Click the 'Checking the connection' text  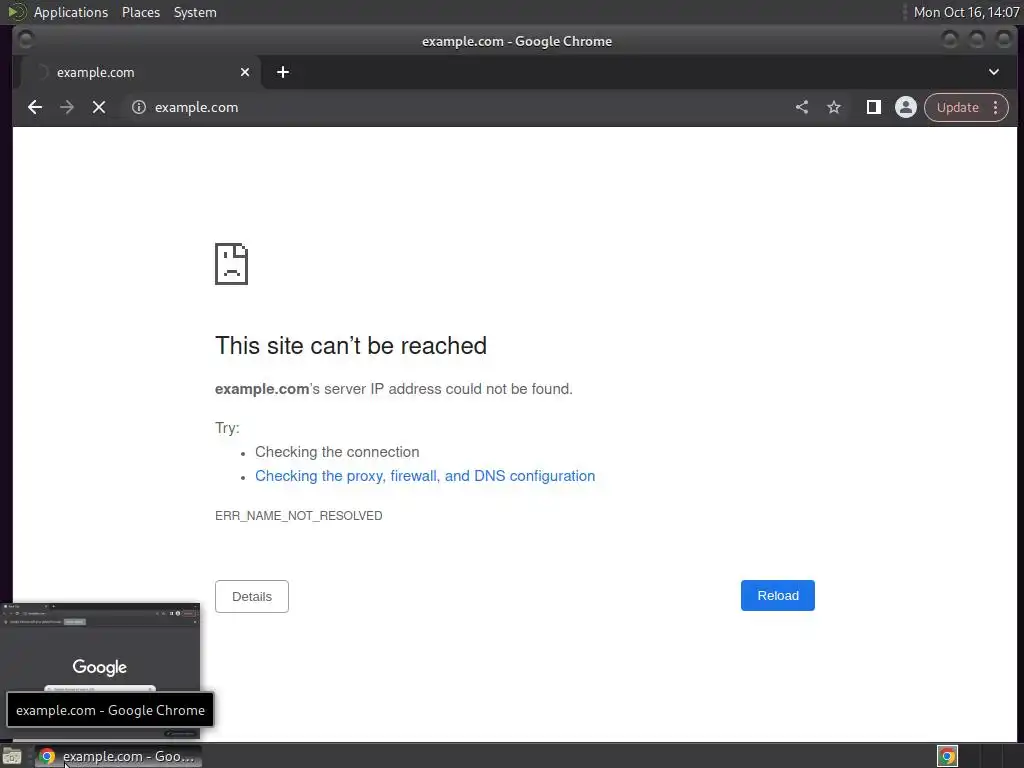pos(337,452)
